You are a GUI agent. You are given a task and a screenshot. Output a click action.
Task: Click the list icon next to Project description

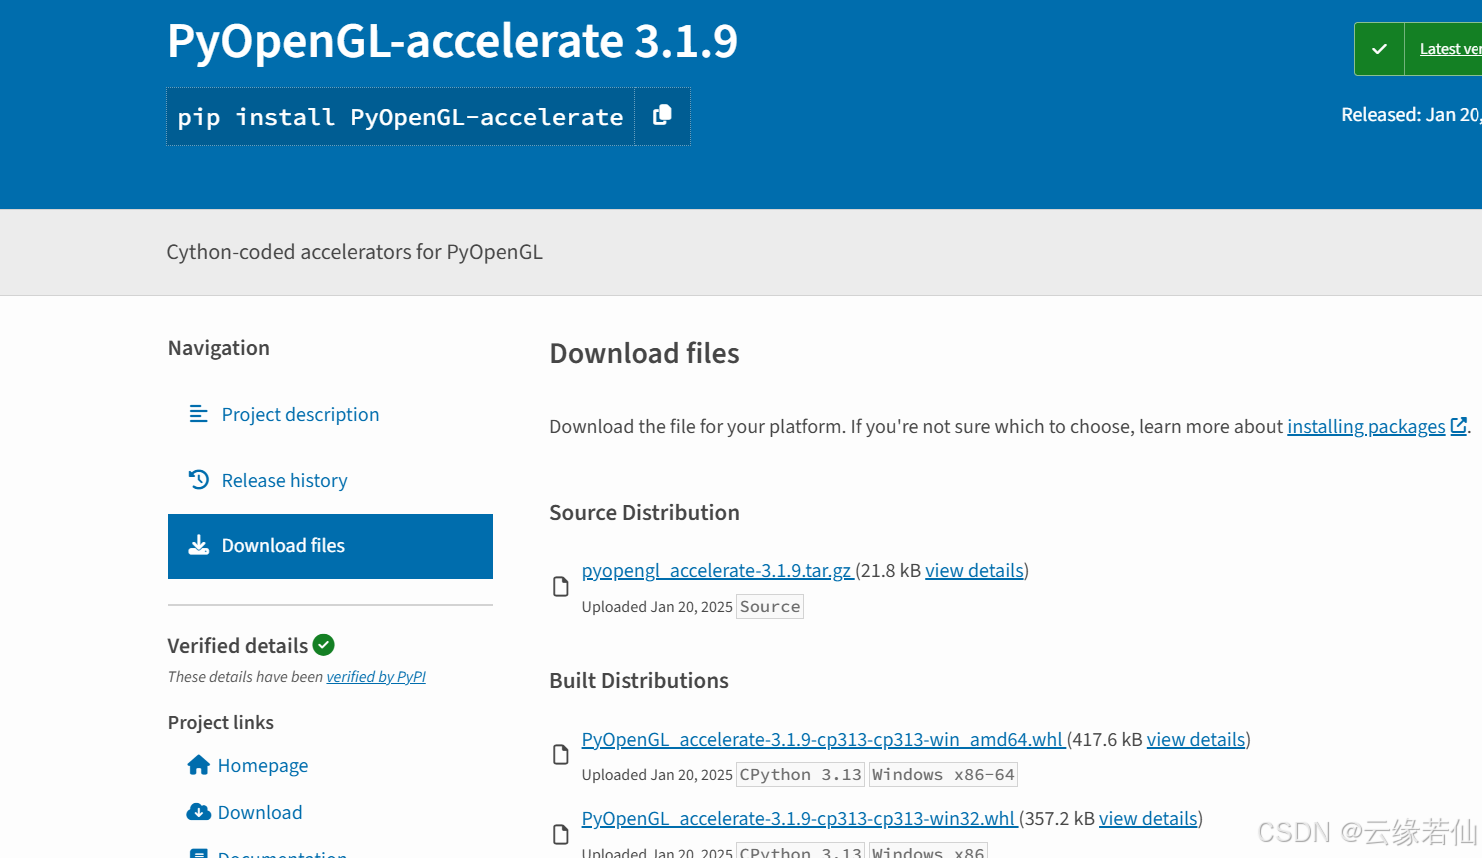[198, 413]
